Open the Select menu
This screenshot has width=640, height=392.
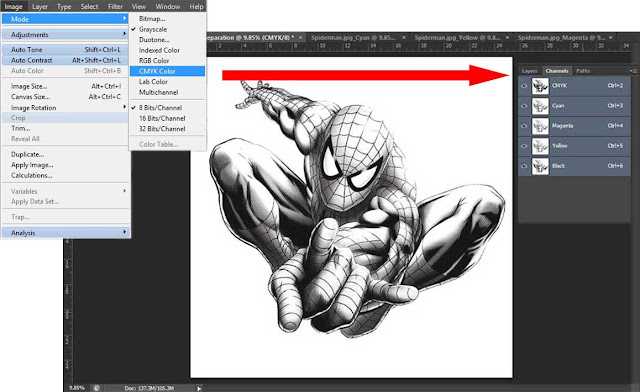(x=89, y=7)
